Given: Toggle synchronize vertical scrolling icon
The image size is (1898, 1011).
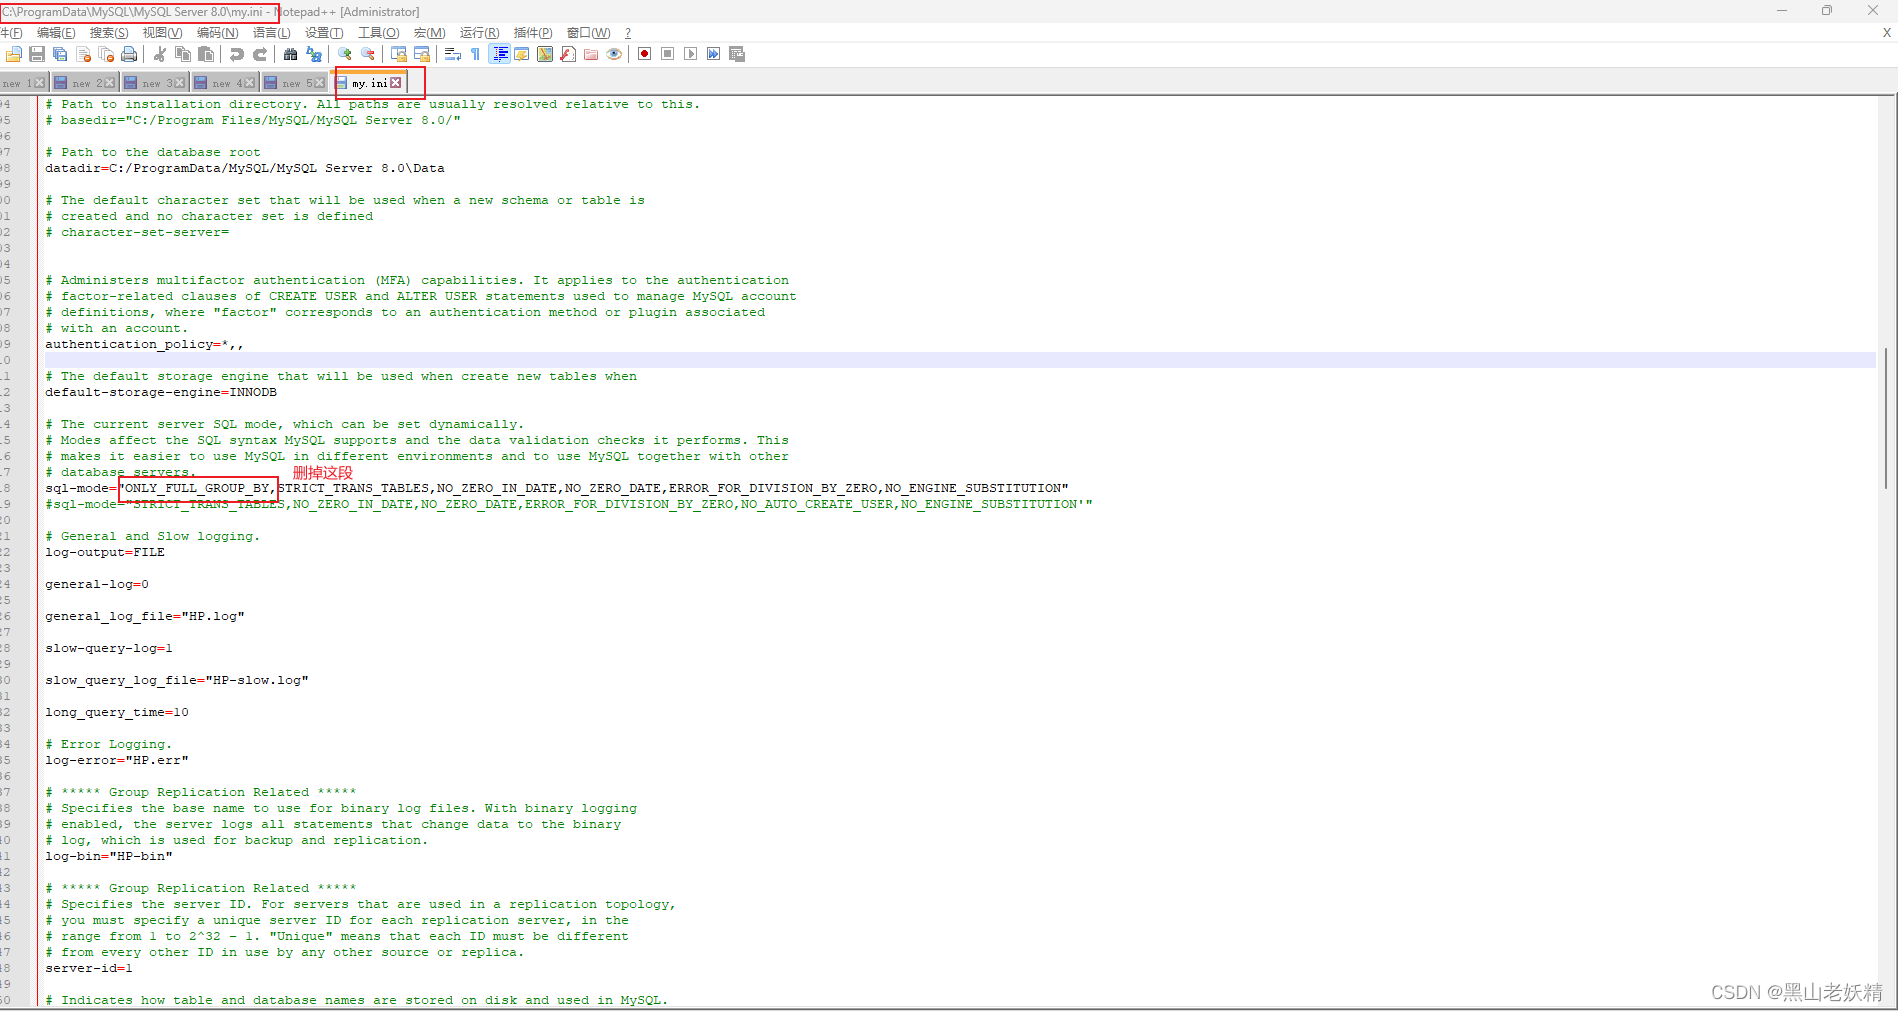Looking at the screenshot, I should 399,54.
